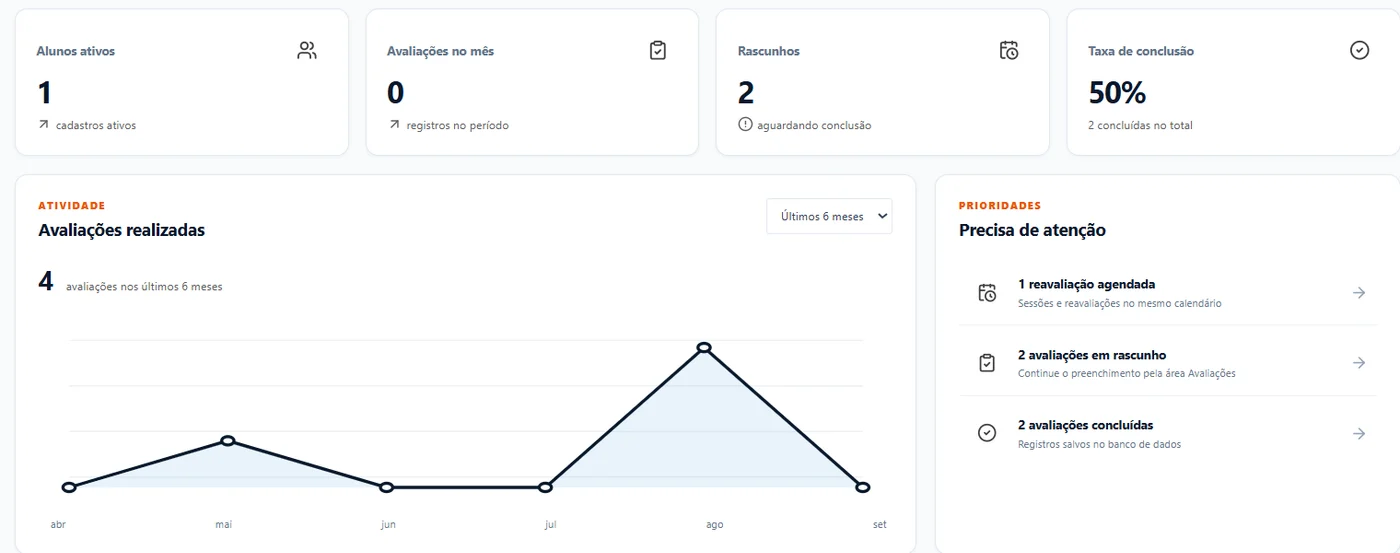Click the clipboard icon in avaliações em rascunho row

(x=987, y=363)
